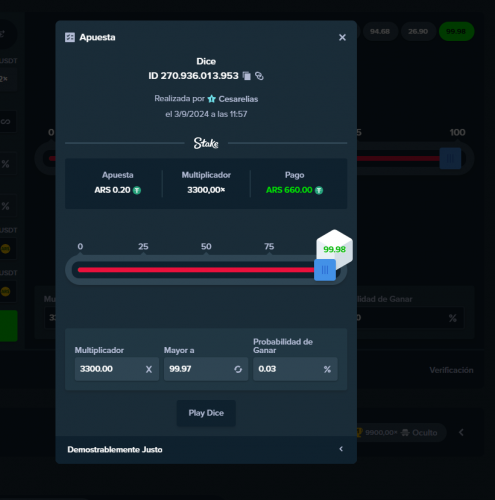Click the background game slider handle

(x=450, y=159)
